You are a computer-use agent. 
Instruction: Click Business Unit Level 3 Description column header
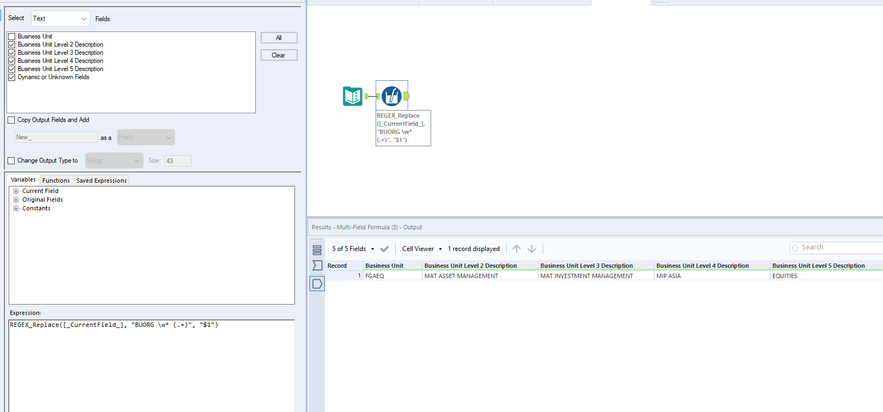tap(596, 266)
